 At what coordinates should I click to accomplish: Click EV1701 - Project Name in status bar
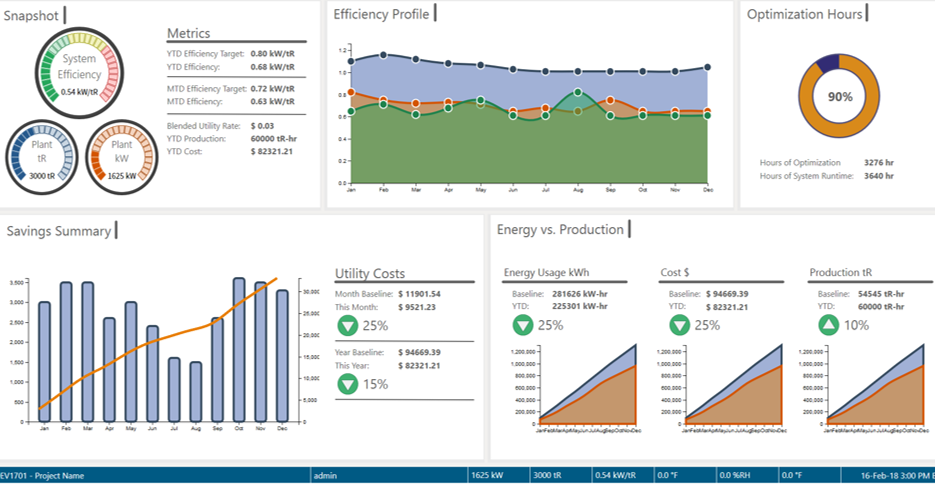[x=43, y=475]
